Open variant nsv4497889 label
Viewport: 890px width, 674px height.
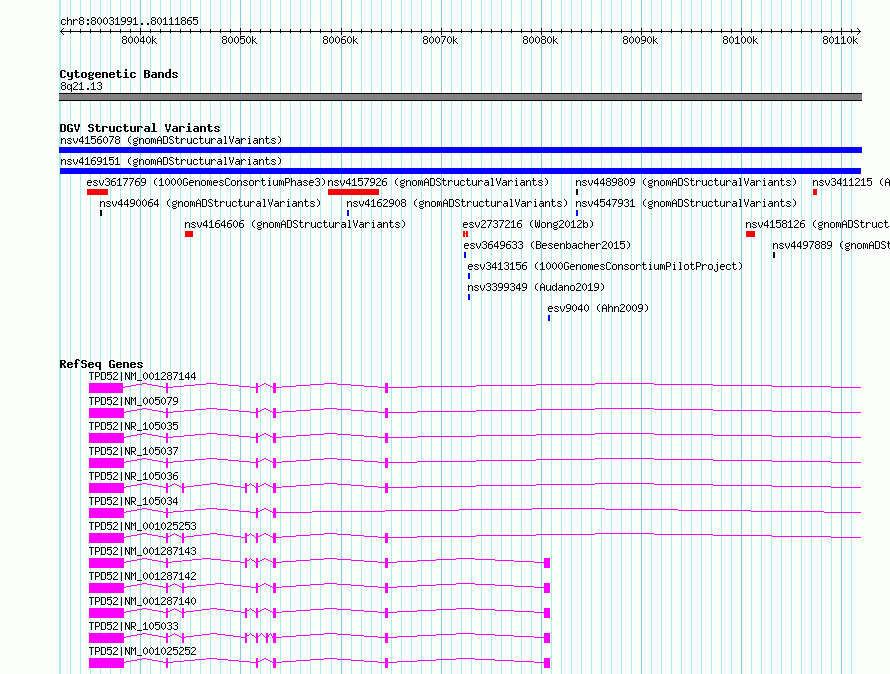830,245
